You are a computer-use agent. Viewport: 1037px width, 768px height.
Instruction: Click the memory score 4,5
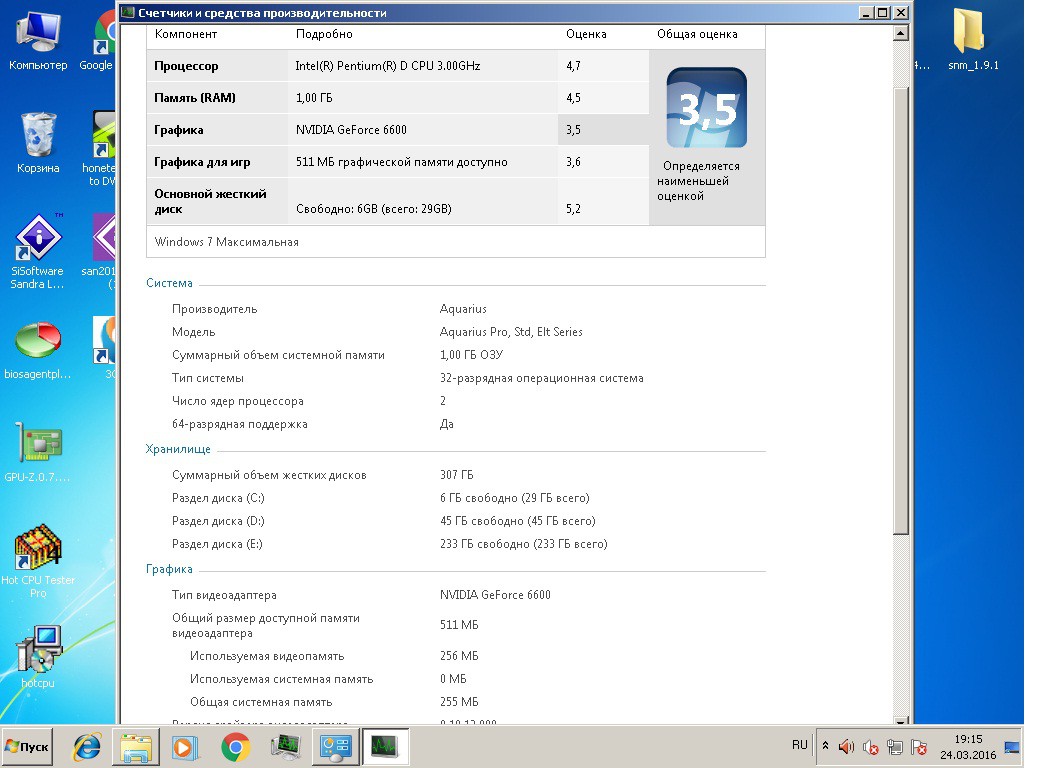click(573, 98)
